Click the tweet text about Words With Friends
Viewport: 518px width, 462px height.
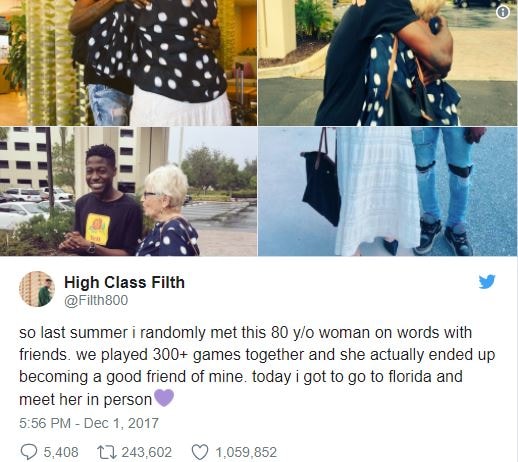coord(257,366)
